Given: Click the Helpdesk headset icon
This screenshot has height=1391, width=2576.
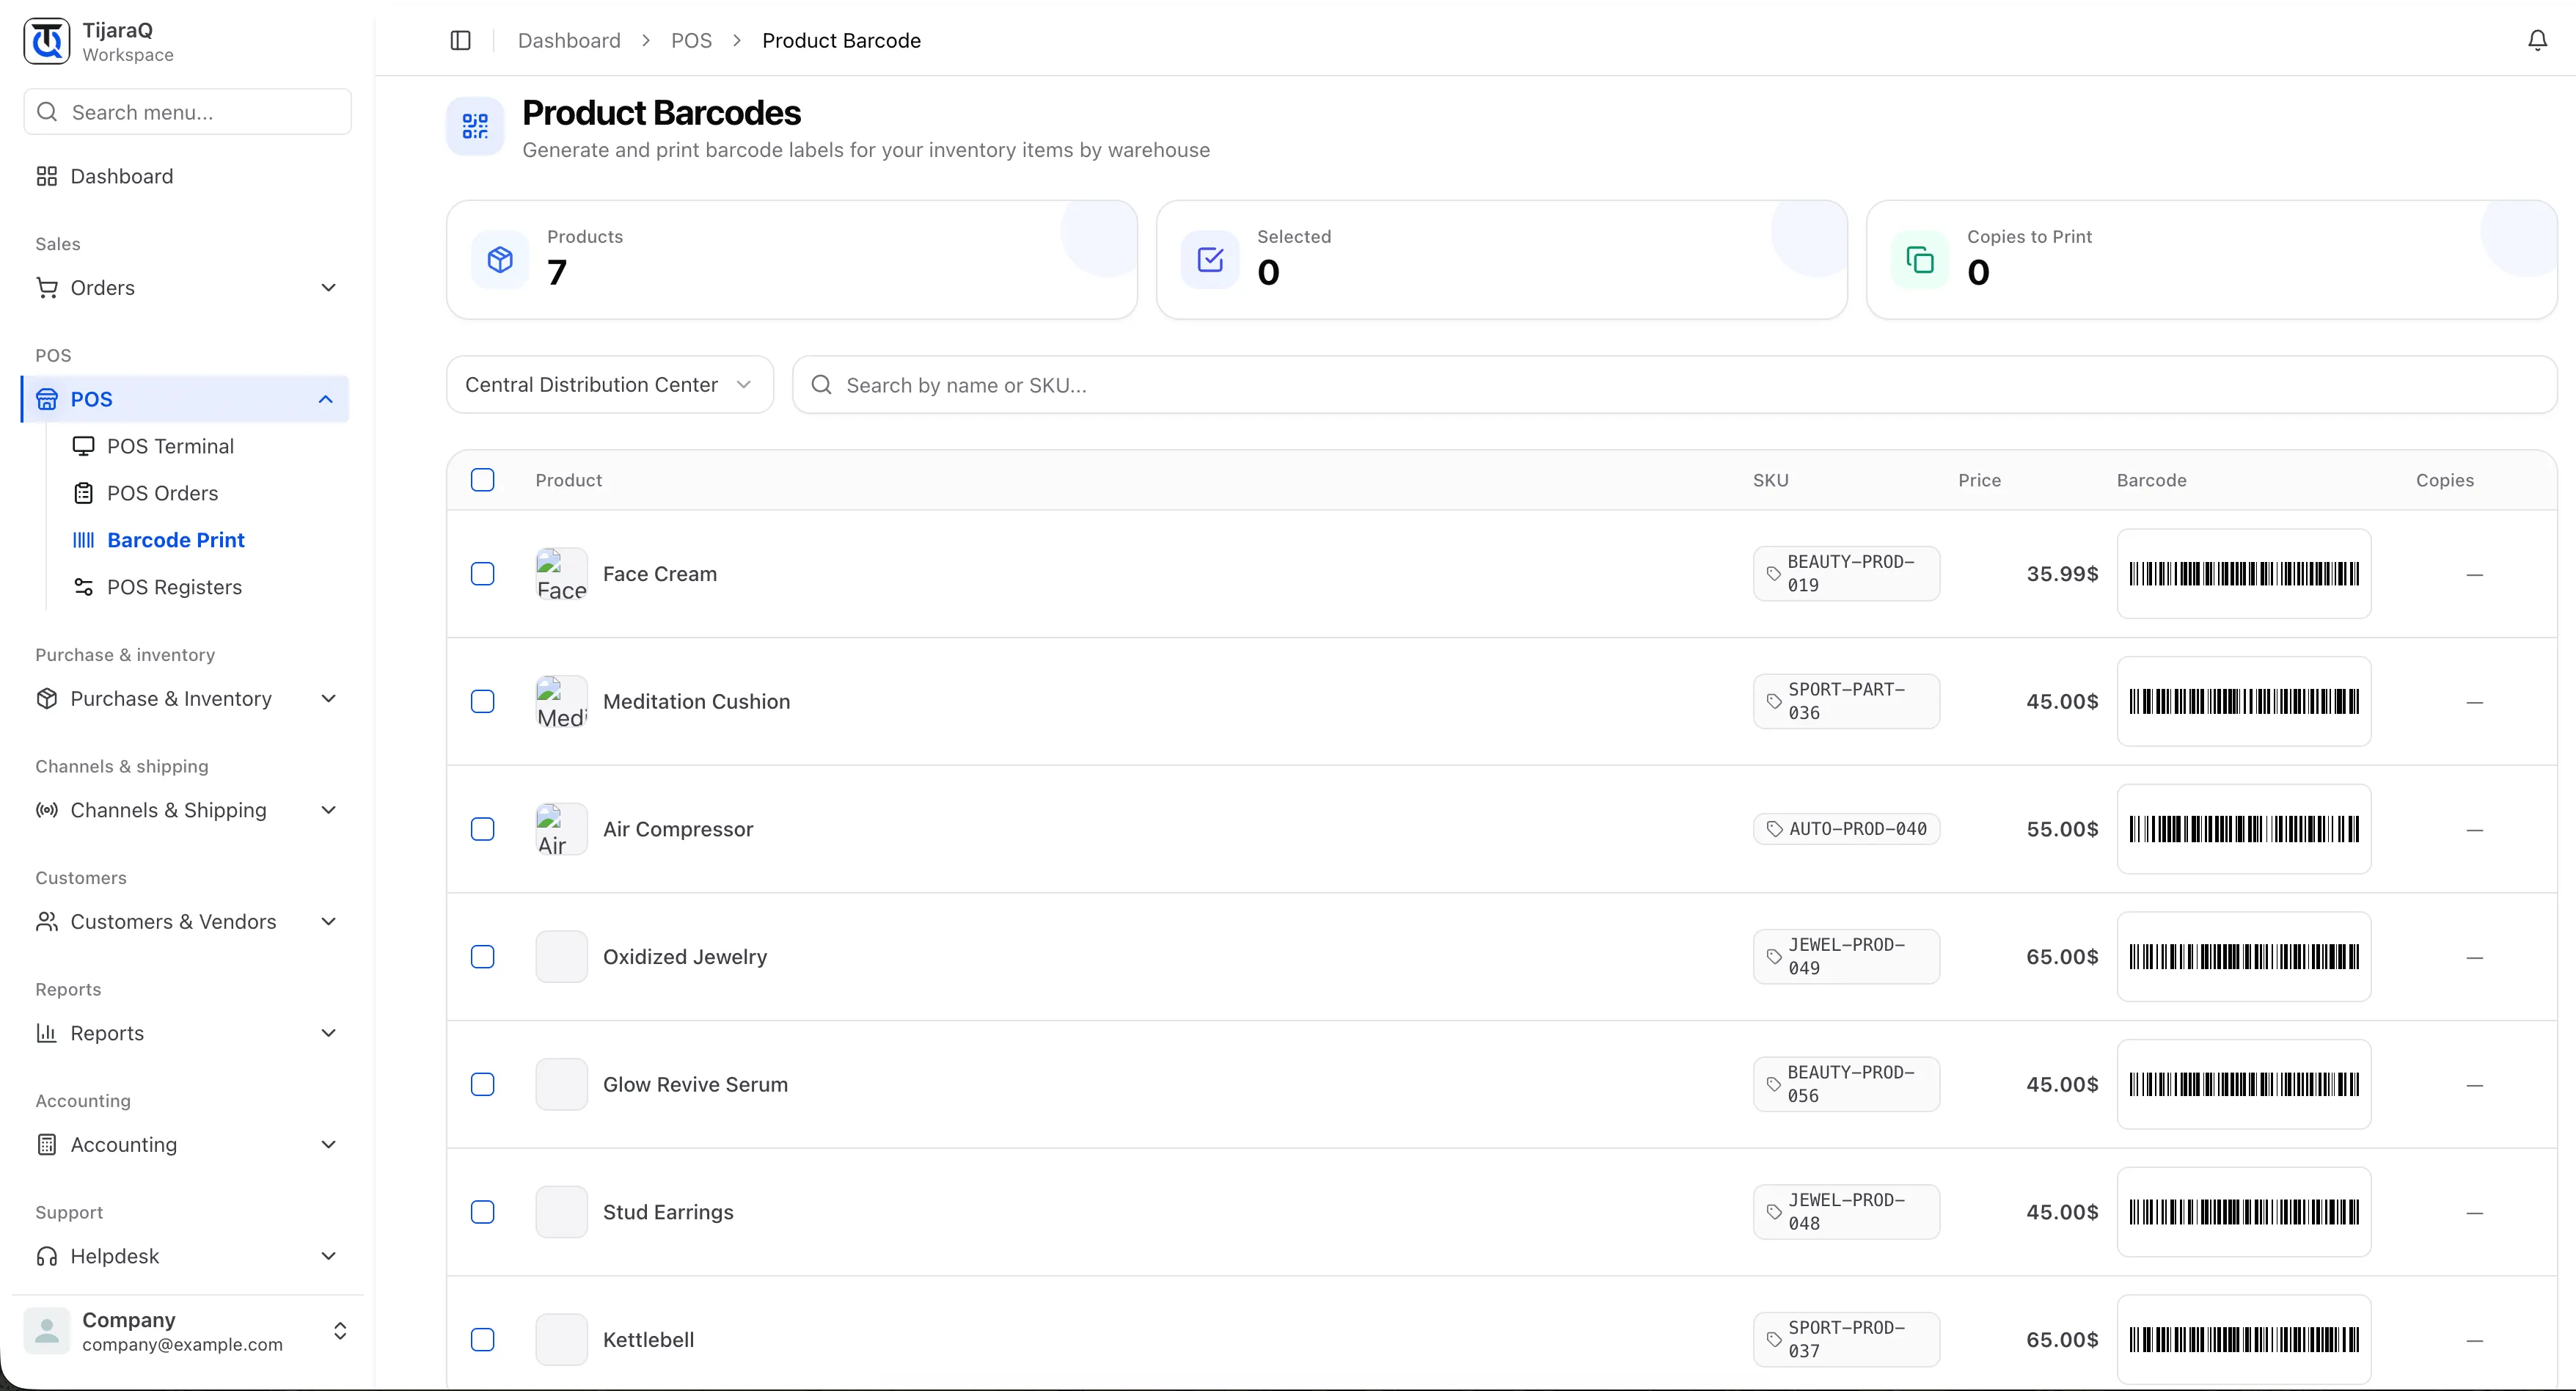Looking at the screenshot, I should [x=47, y=1256].
